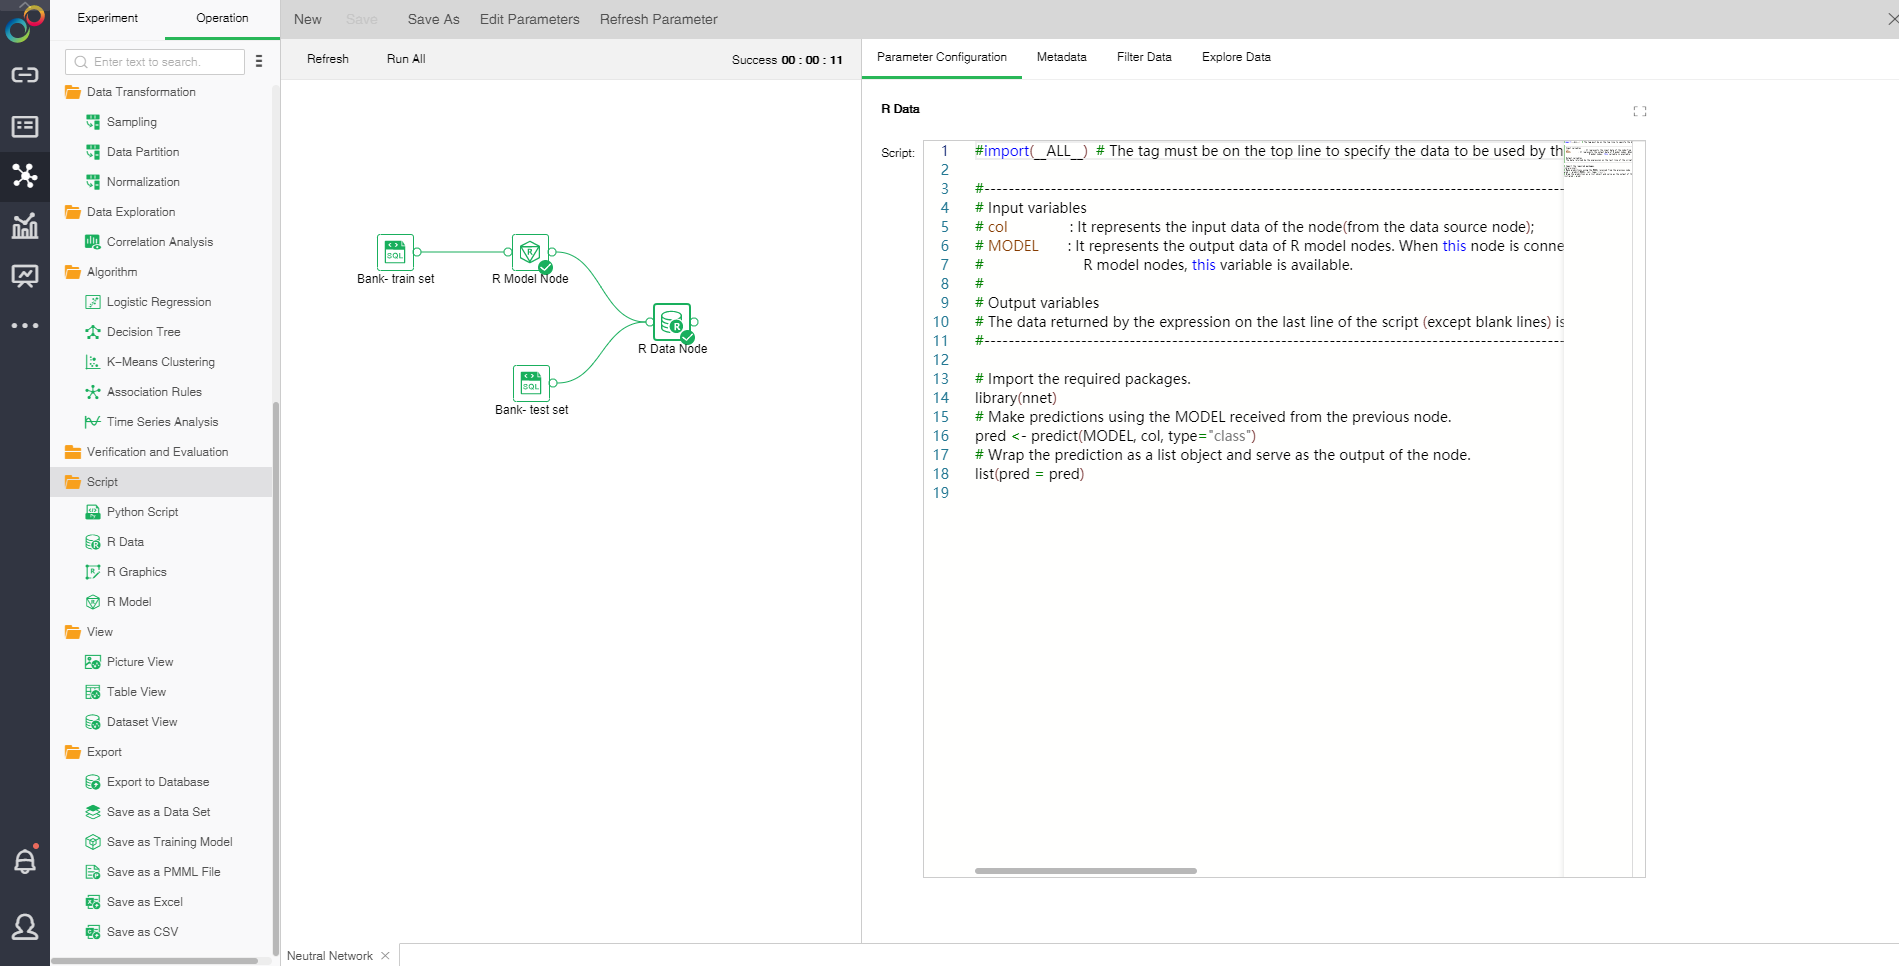This screenshot has height=966, width=1899.
Task: Click the script minimap preview
Action: click(x=1598, y=160)
